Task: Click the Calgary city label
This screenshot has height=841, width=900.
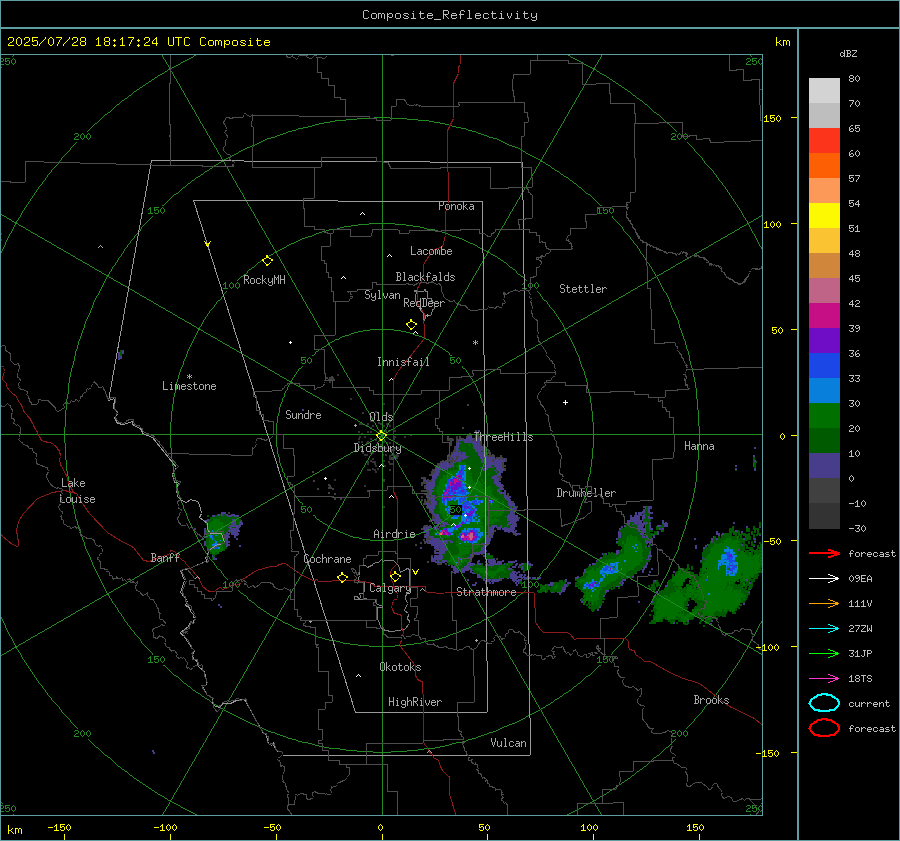Action: point(390,588)
